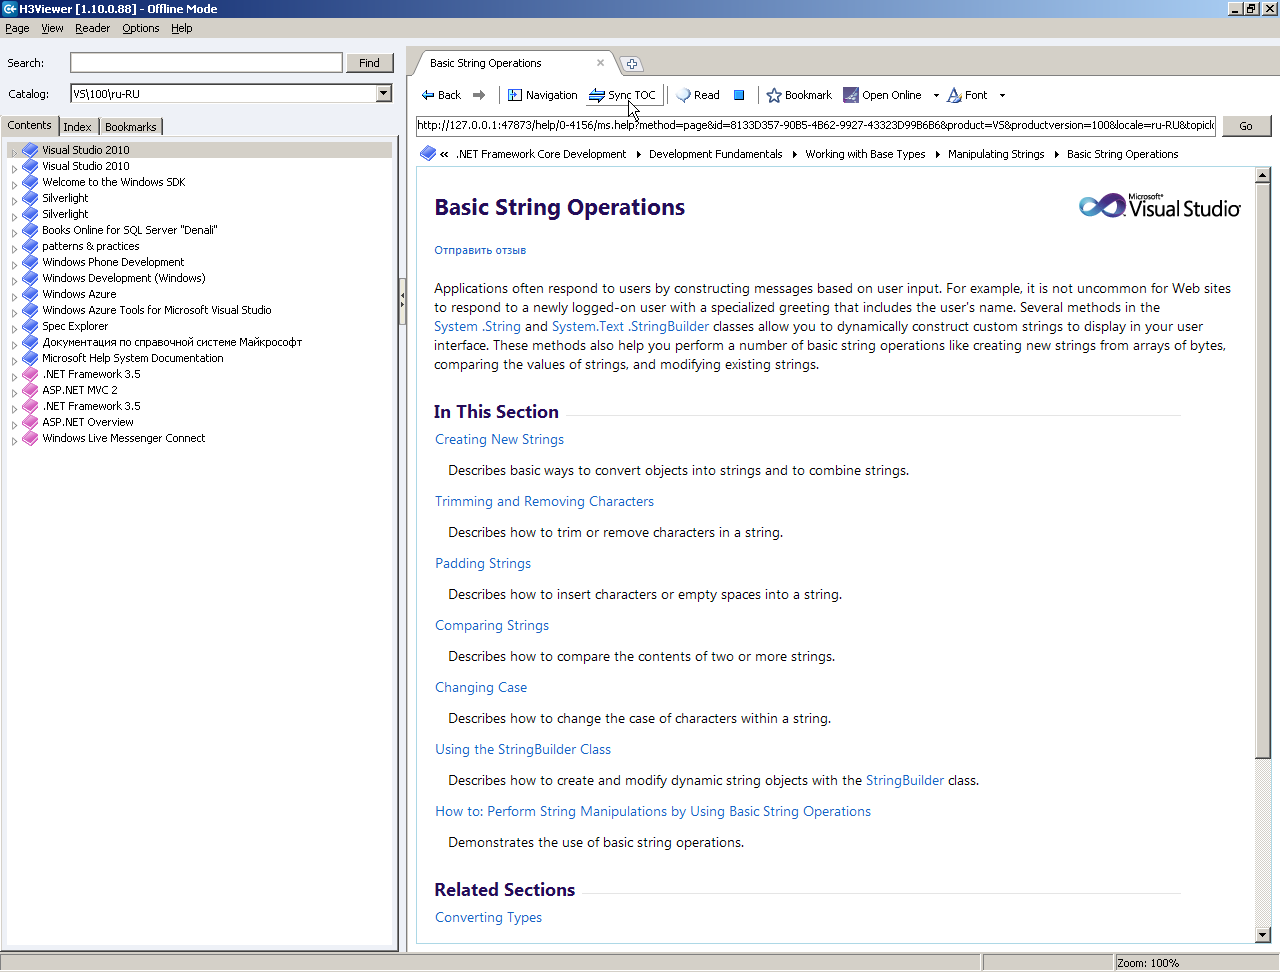The width and height of the screenshot is (1280, 972).
Task: Toggle the Navigation pane icon
Action: (x=515, y=95)
